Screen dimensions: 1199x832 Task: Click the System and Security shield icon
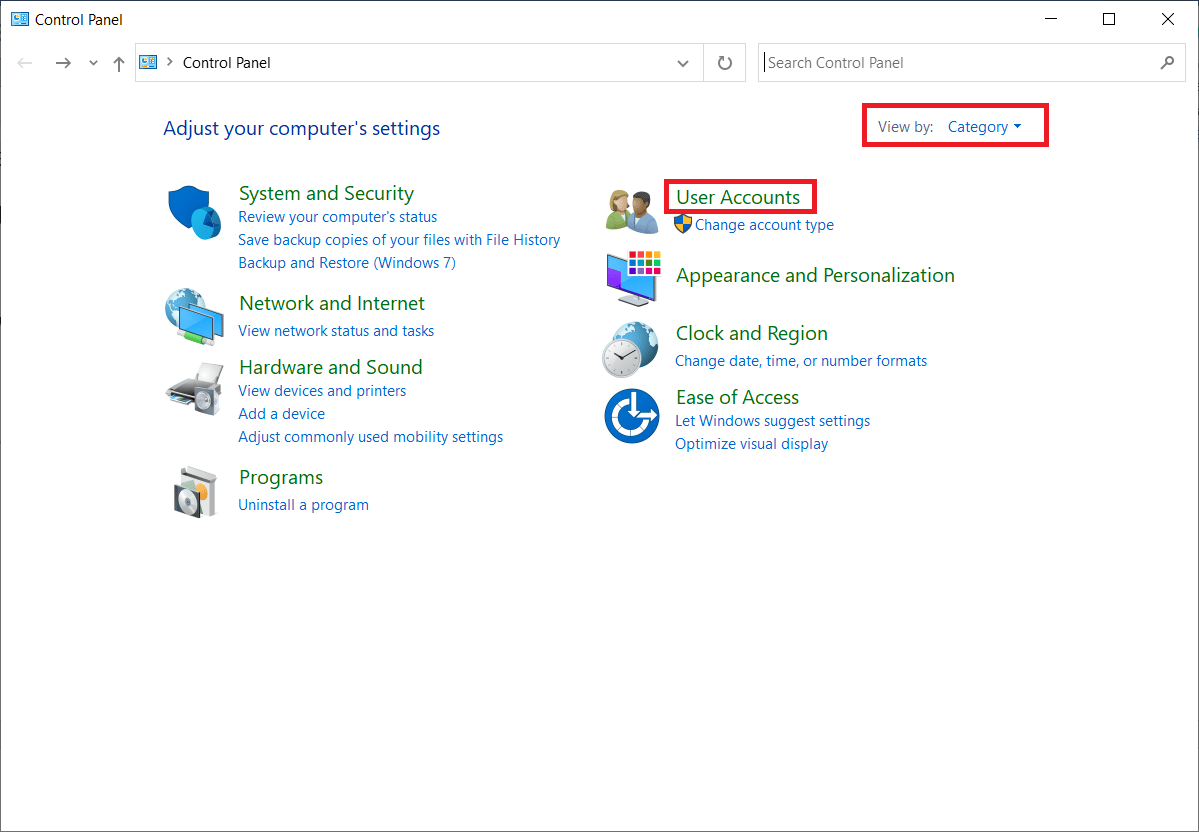point(194,212)
